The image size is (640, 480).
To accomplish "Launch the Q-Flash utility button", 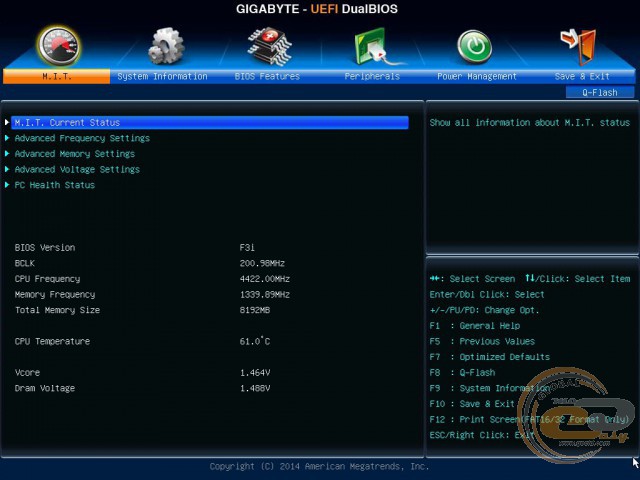I will 600,92.
